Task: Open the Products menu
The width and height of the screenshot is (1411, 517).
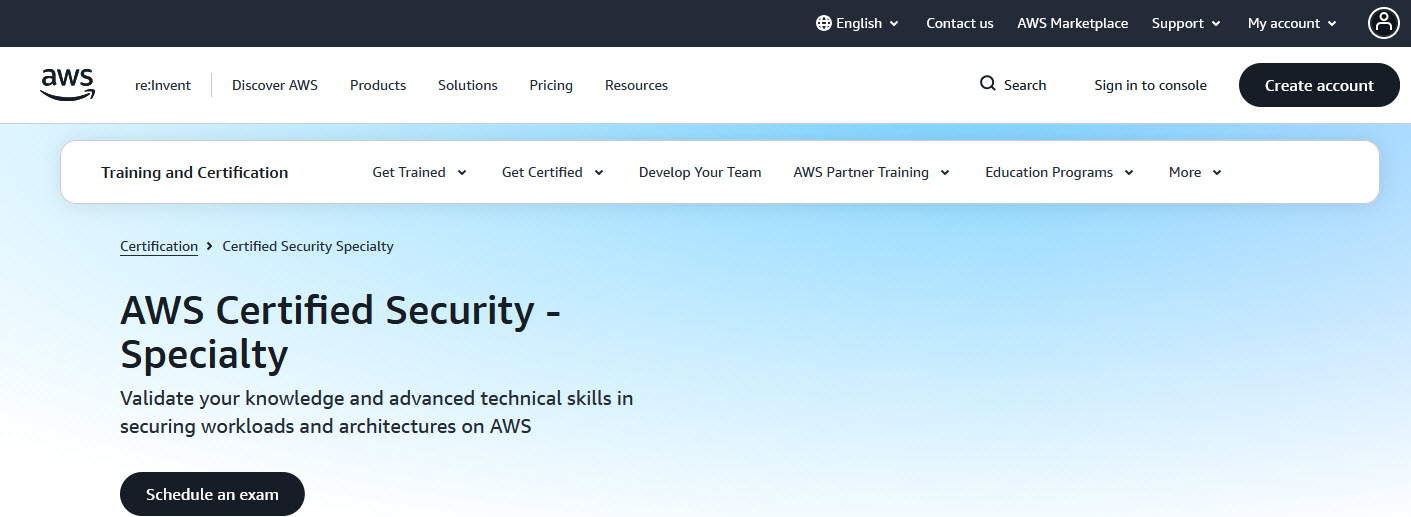Action: (x=378, y=85)
